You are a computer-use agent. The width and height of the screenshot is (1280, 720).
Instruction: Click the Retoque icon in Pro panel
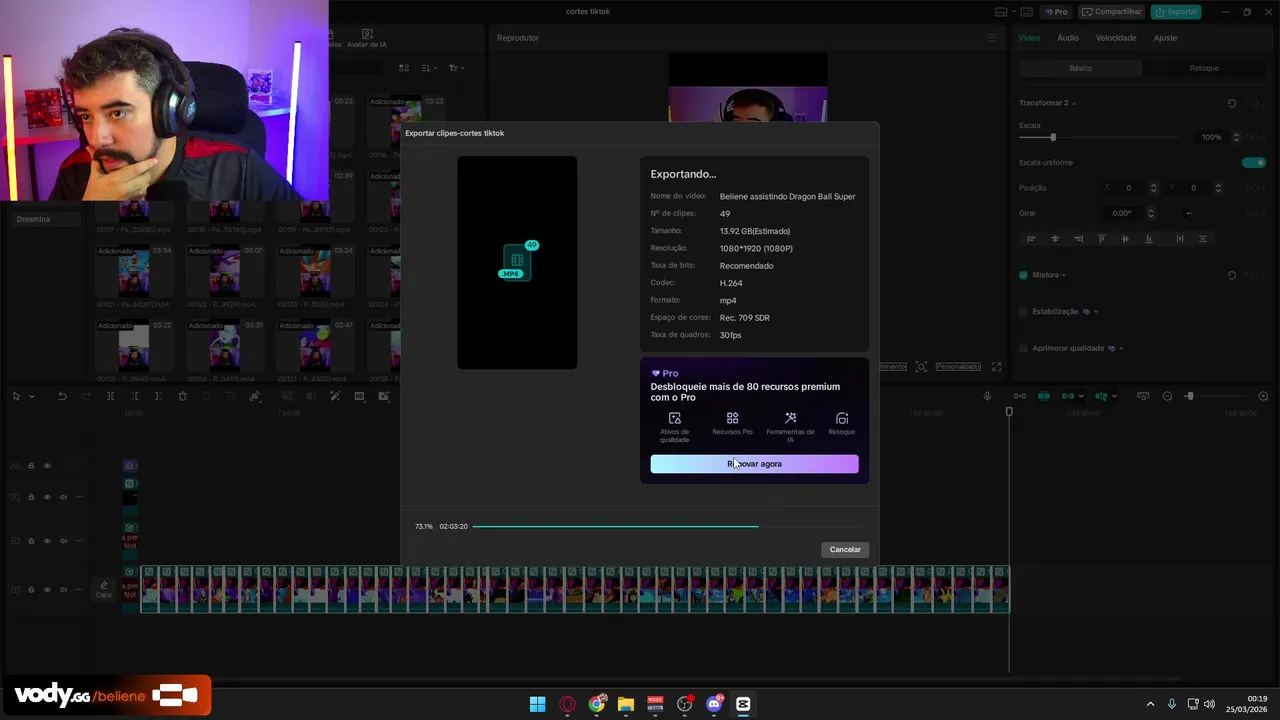(x=842, y=418)
